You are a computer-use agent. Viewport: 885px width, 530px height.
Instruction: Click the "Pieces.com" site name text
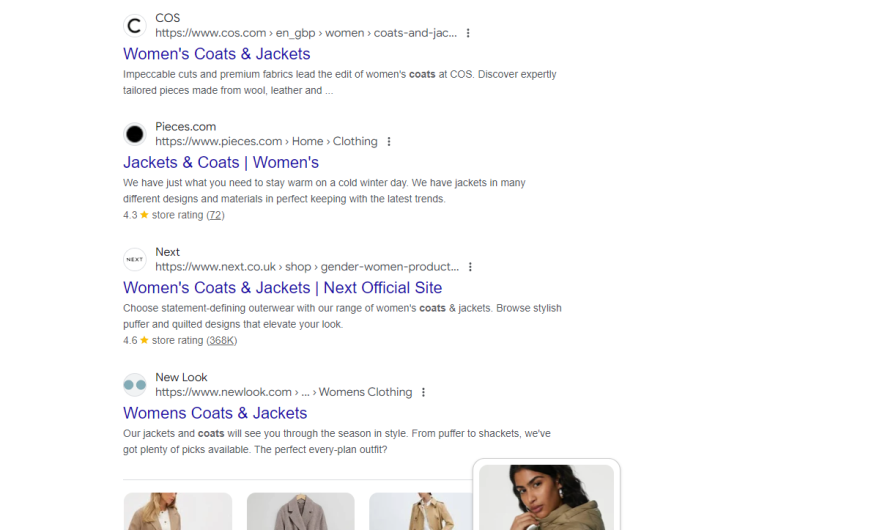pos(186,126)
